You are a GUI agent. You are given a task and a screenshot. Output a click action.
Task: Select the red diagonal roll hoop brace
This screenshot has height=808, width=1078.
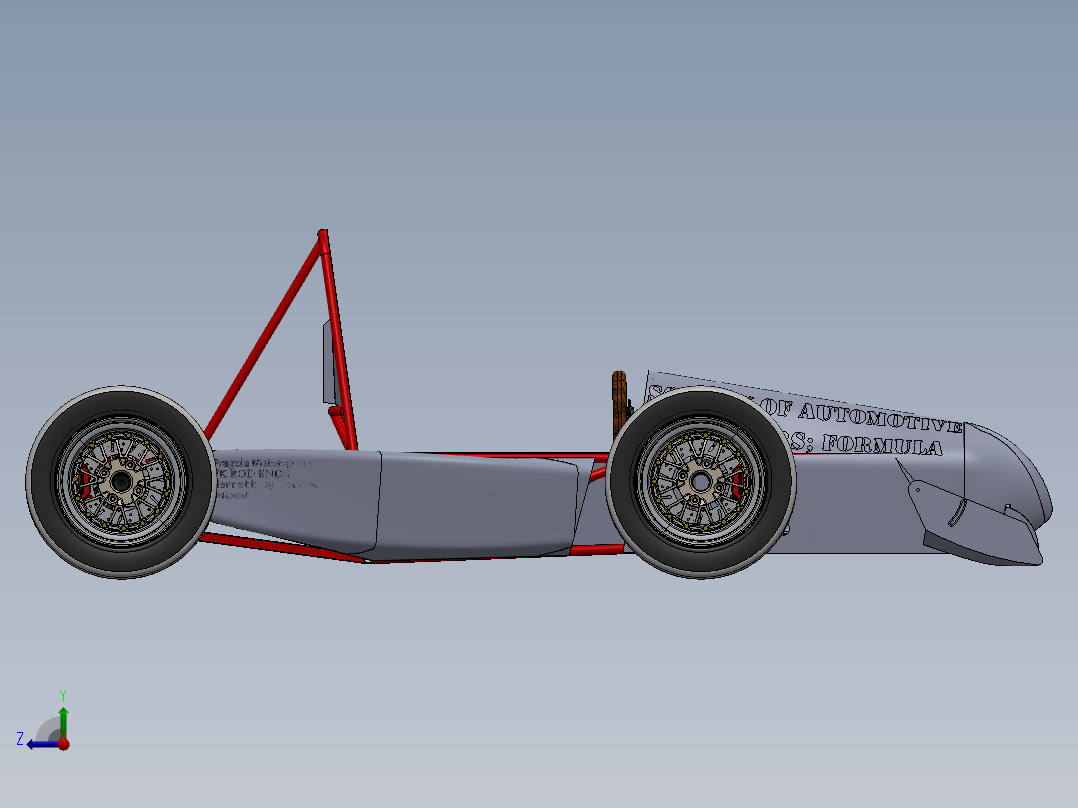tap(263, 340)
